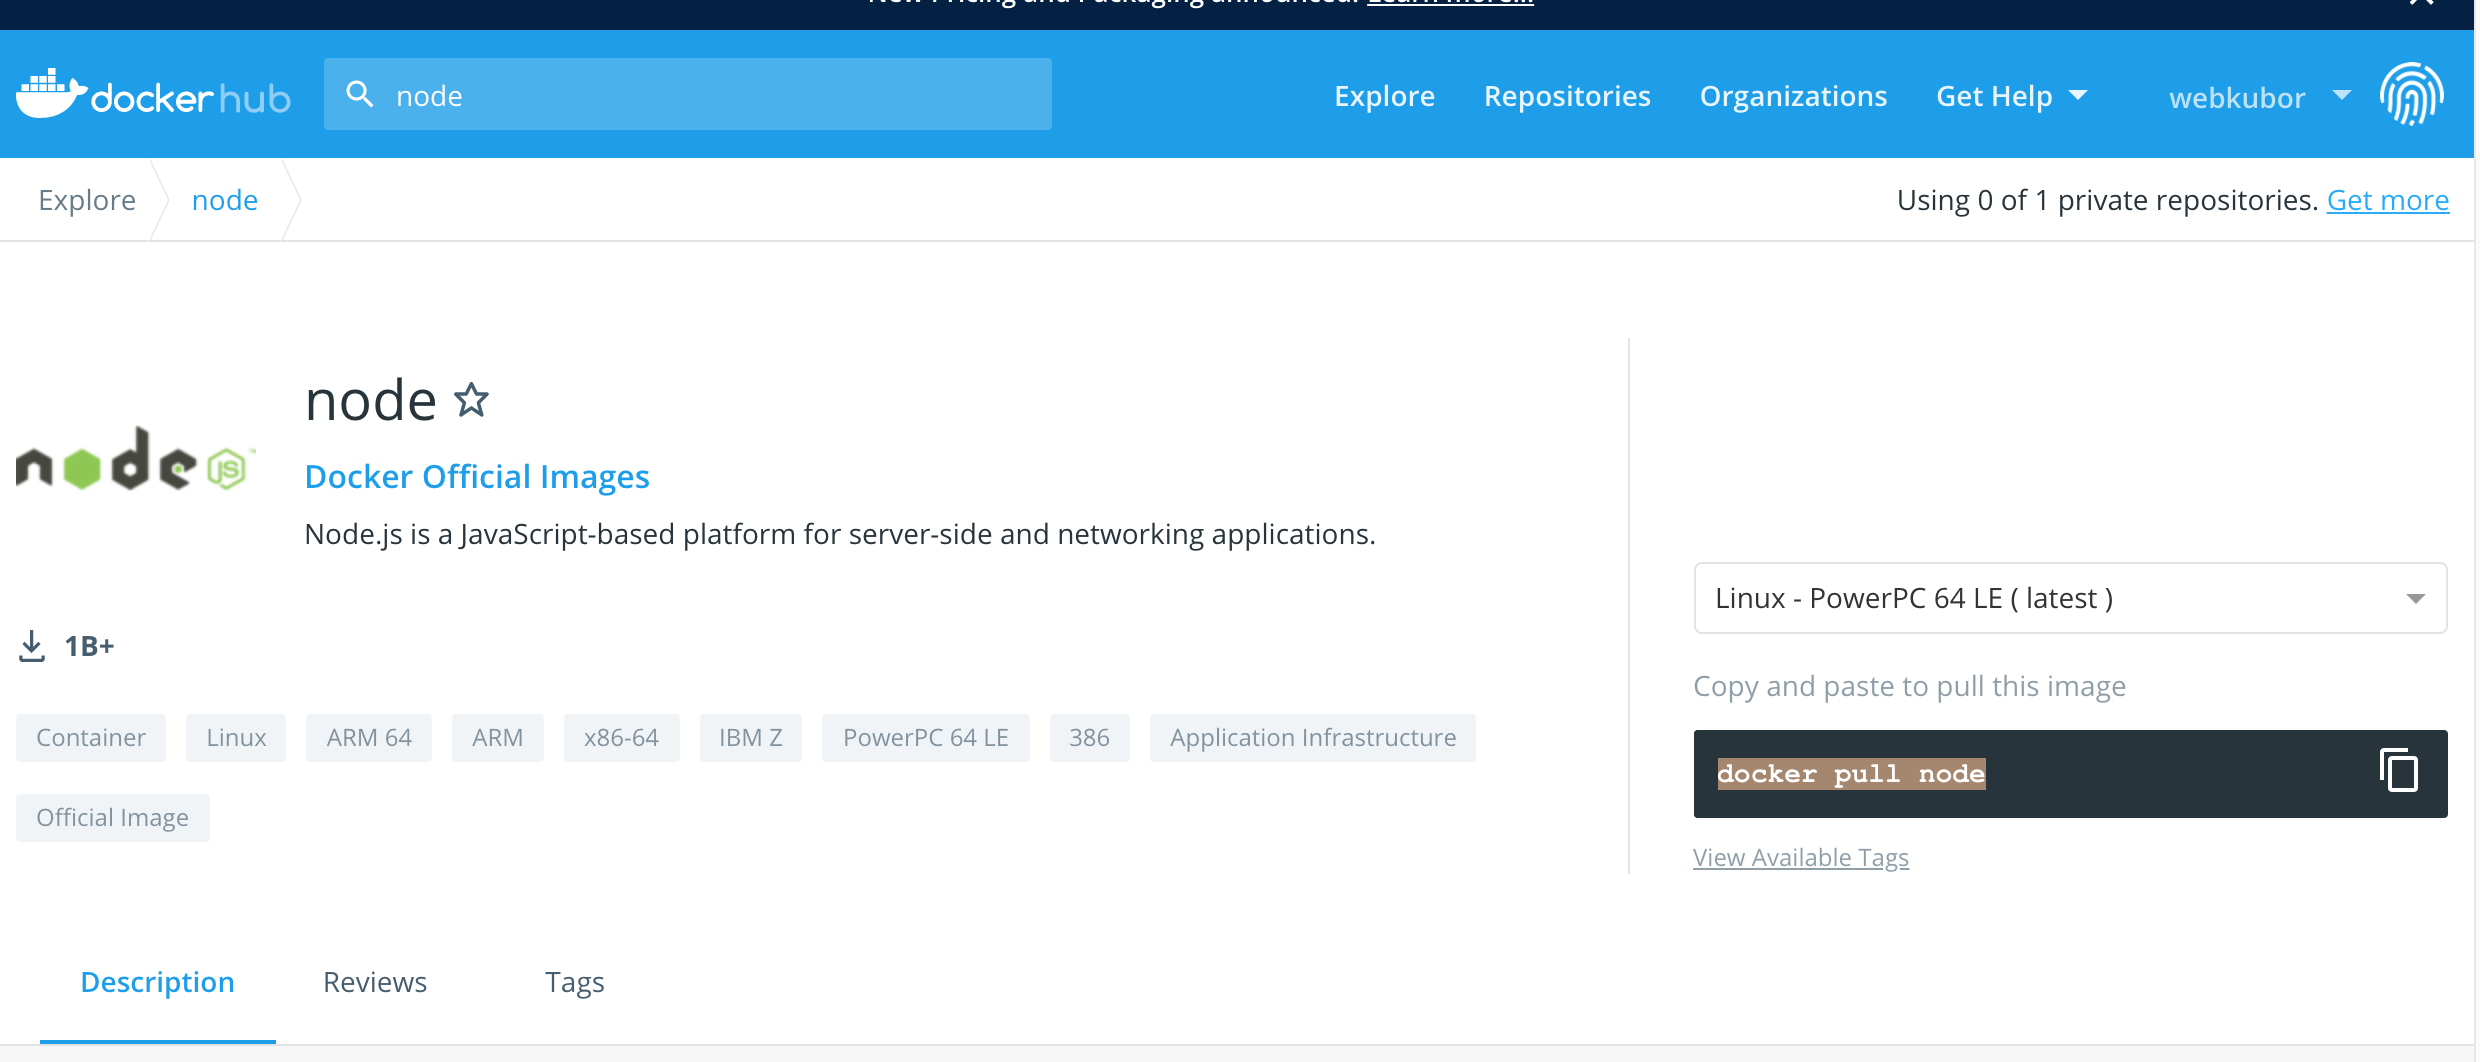Switch to the Tags tab
2480x1062 pixels.
[574, 982]
